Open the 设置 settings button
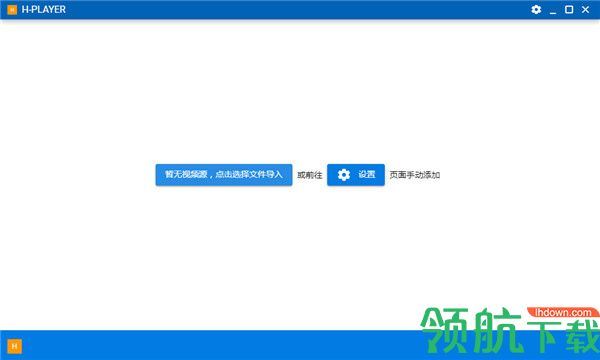600x360 pixels. click(356, 175)
